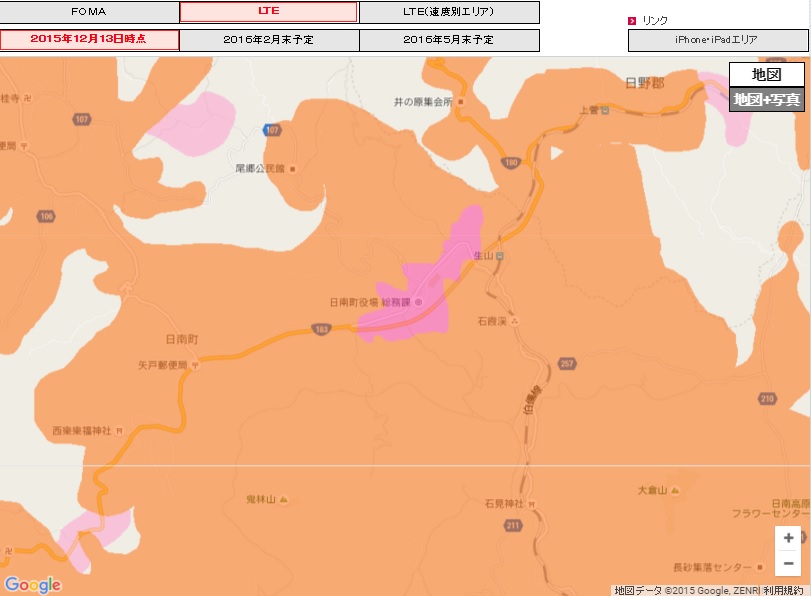Click the 鬼林山 mountain marker
The image size is (811, 596).
pyautogui.click(x=284, y=498)
